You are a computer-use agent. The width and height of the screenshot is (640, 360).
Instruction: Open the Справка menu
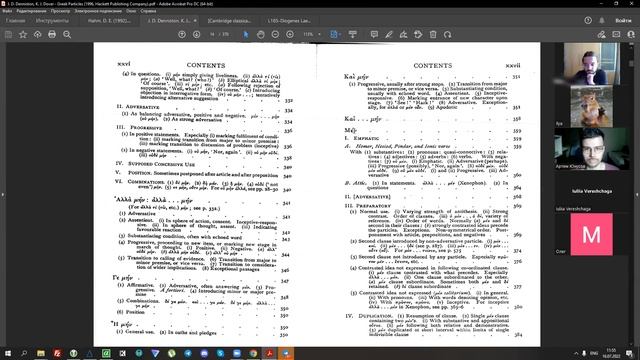click(148, 11)
